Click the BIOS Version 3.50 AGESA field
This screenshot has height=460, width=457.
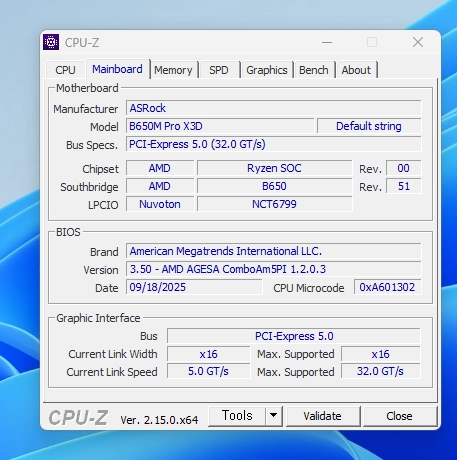tap(273, 269)
